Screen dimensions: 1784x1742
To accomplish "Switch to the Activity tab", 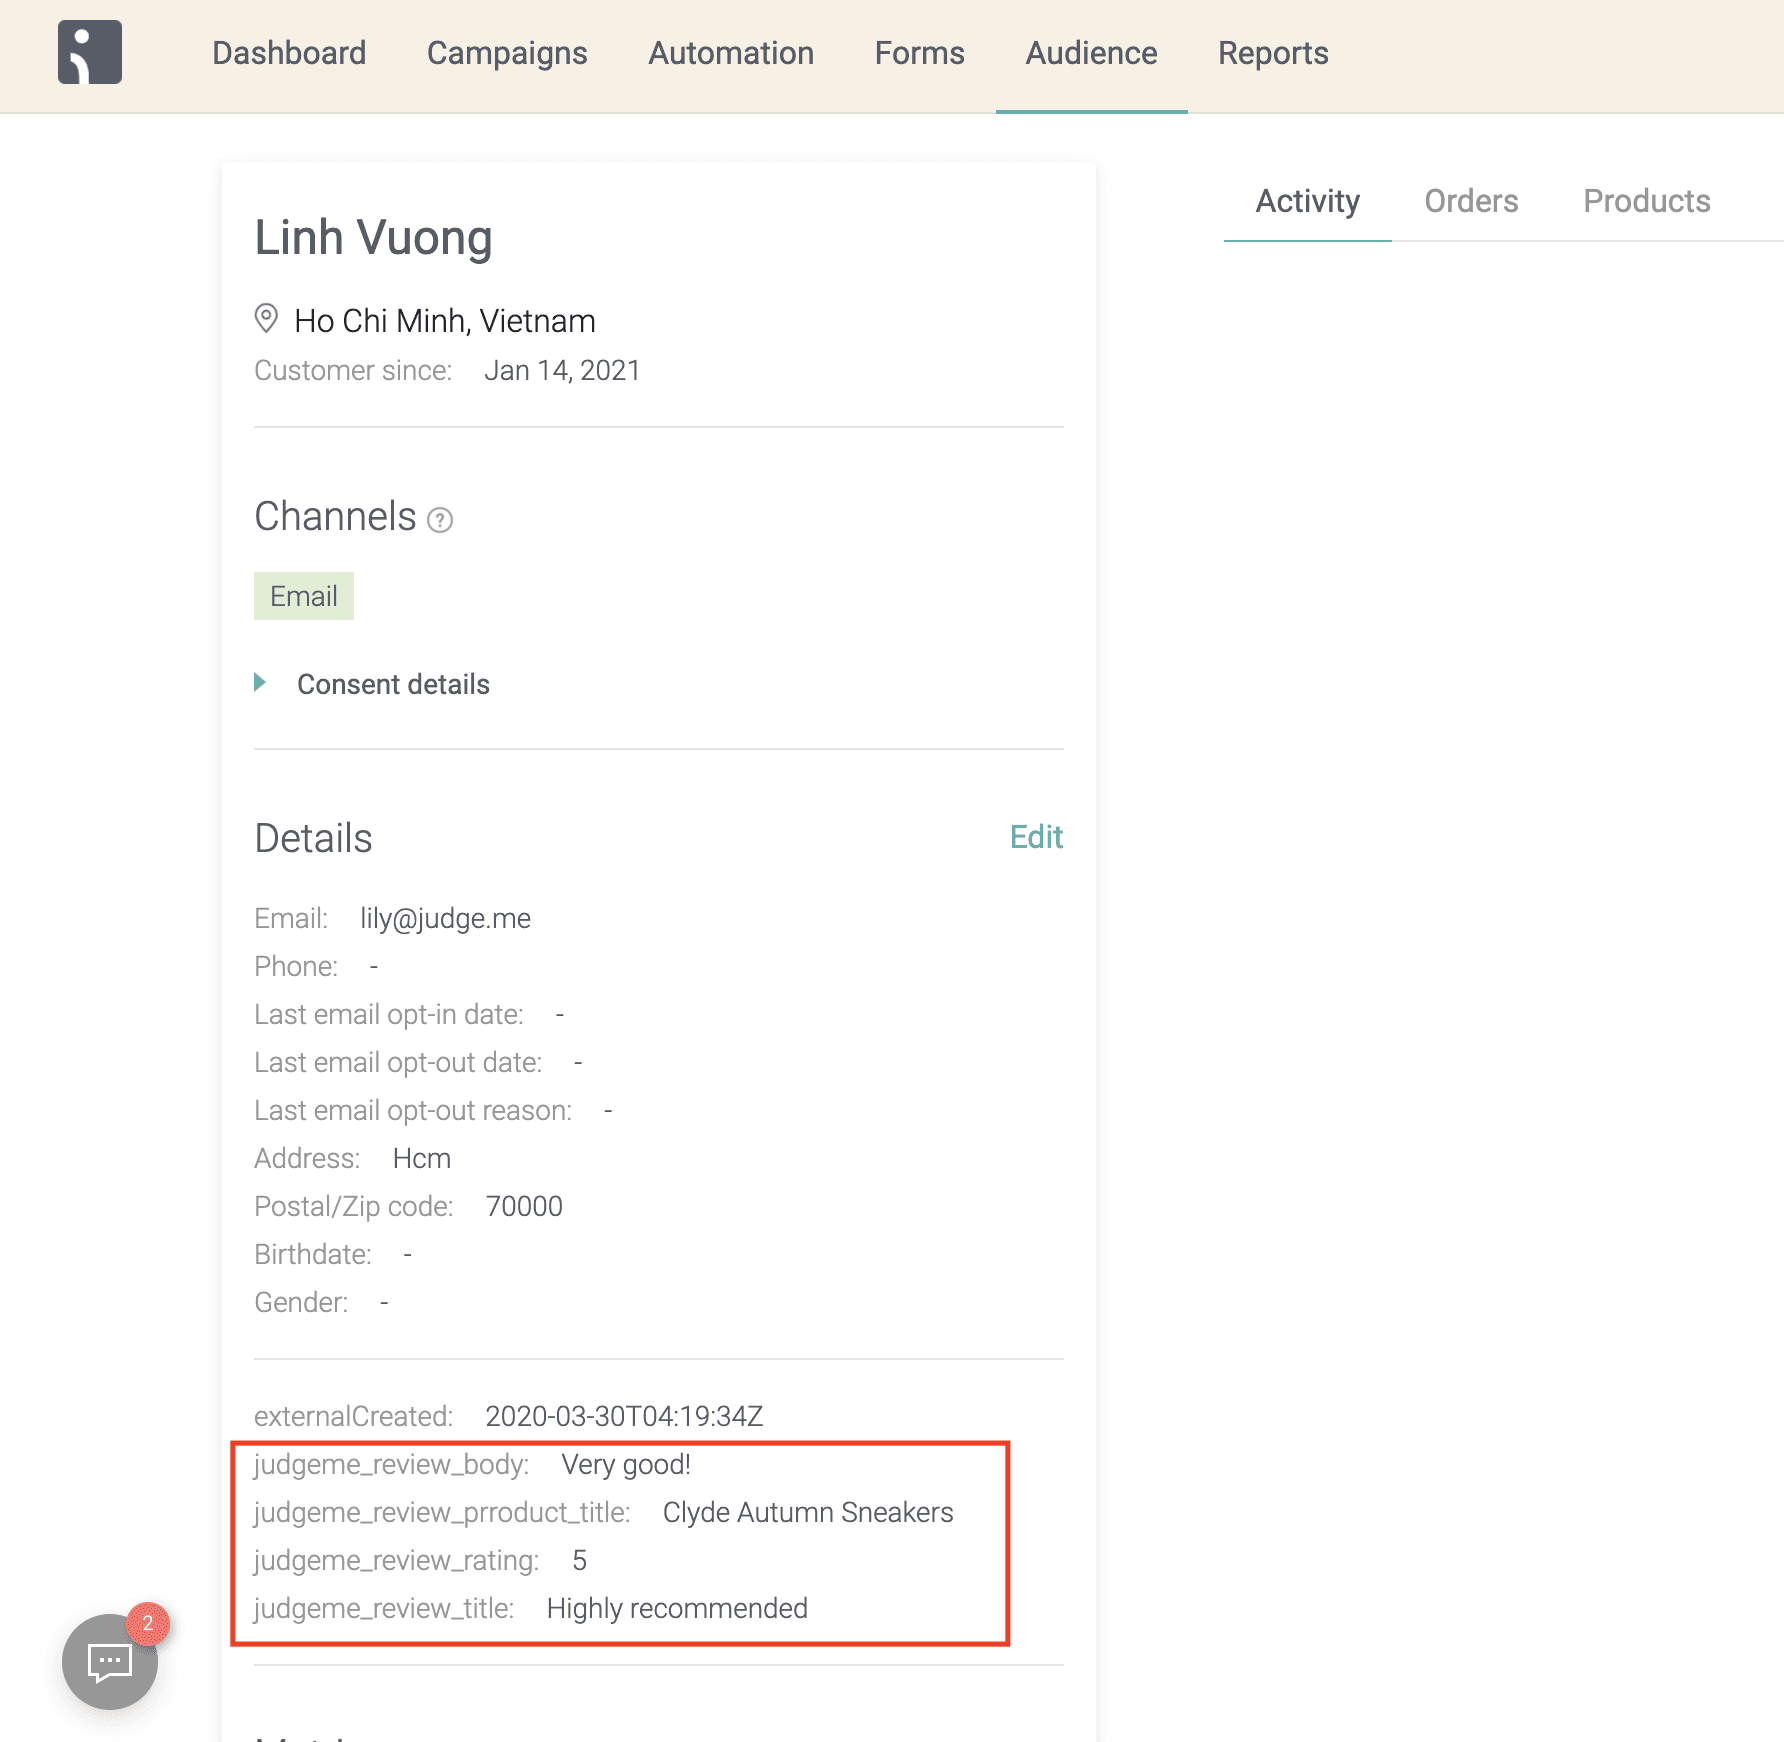I will coord(1307,201).
